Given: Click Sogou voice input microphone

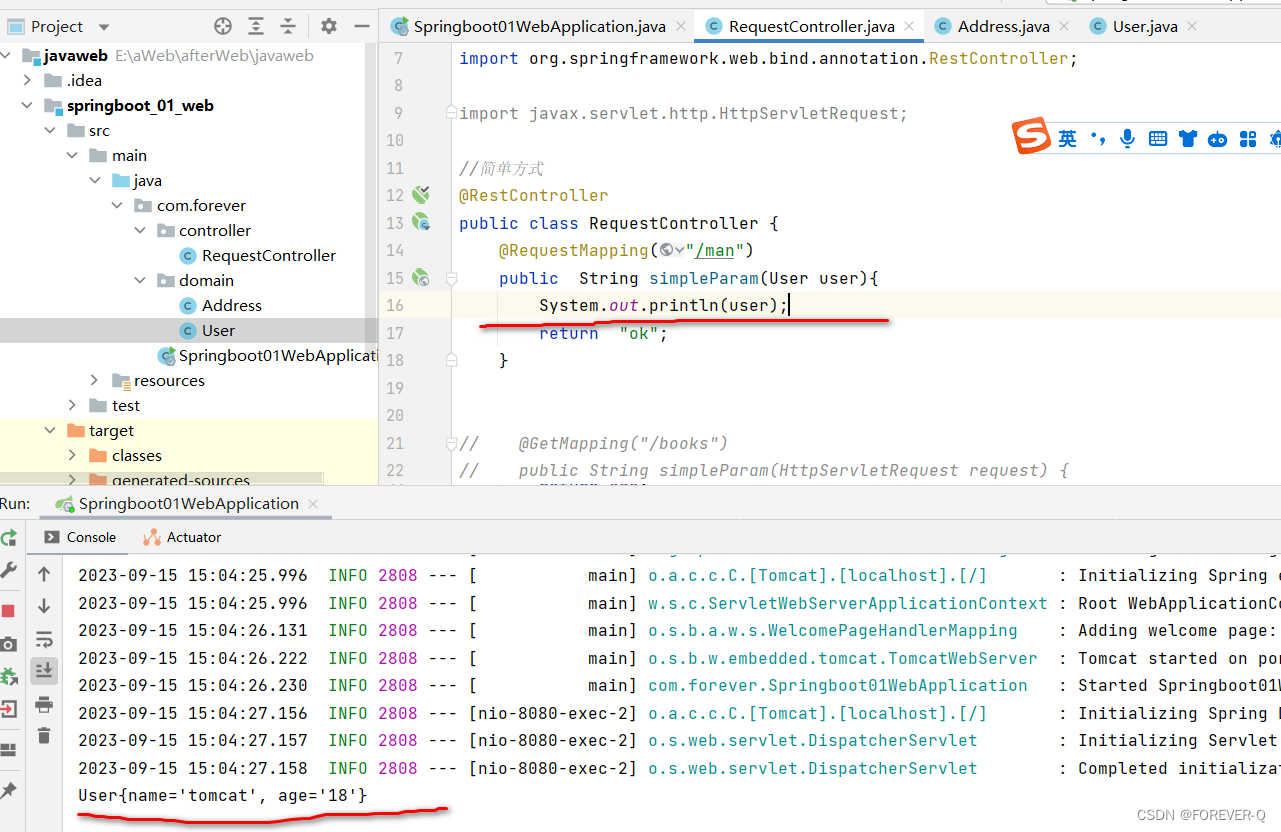Looking at the screenshot, I should (x=1128, y=139).
